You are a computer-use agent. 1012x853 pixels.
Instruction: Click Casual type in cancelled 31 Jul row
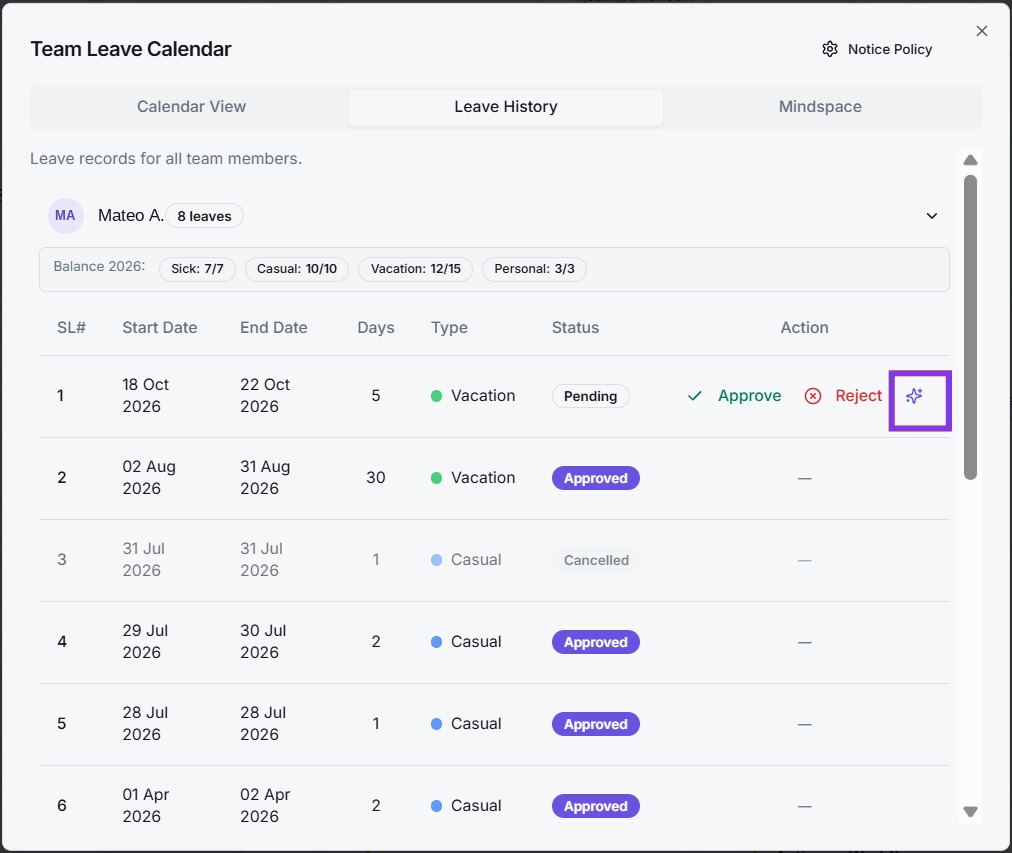[466, 559]
